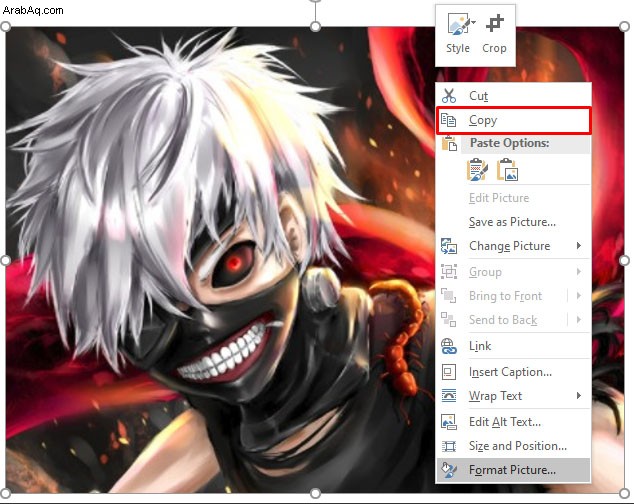Viewport: 634px width, 504px height.
Task: Click the bottom-left corner sizing handle
Action: pos(5,493)
